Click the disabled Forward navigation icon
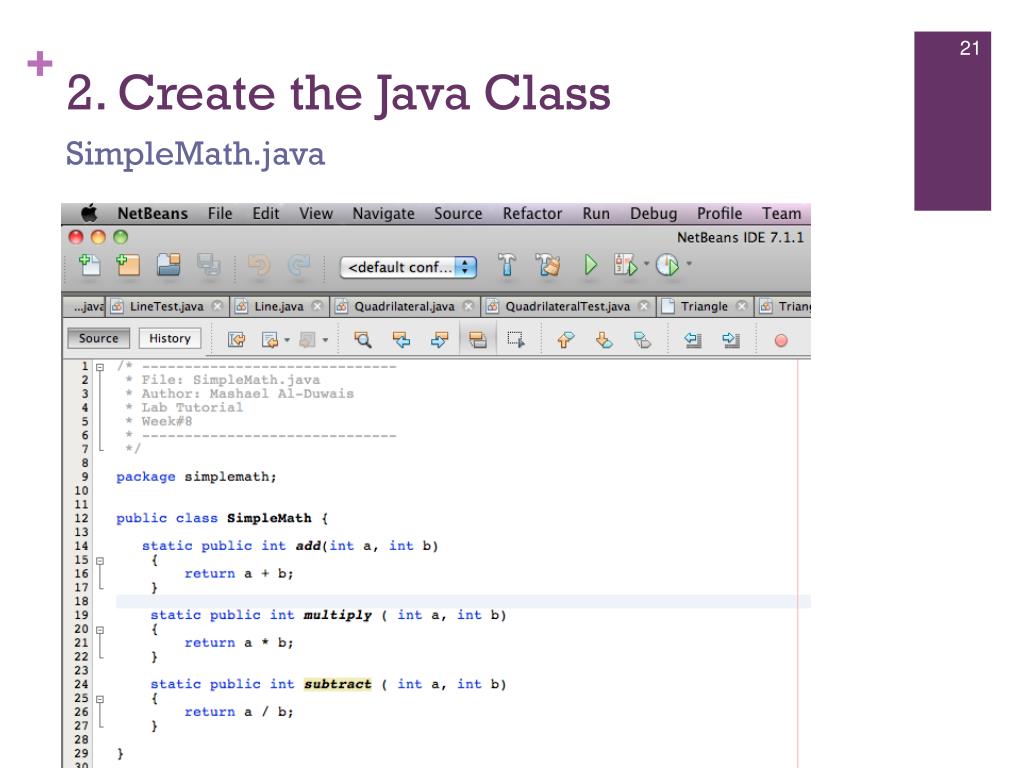This screenshot has width=1024, height=768. (x=307, y=340)
